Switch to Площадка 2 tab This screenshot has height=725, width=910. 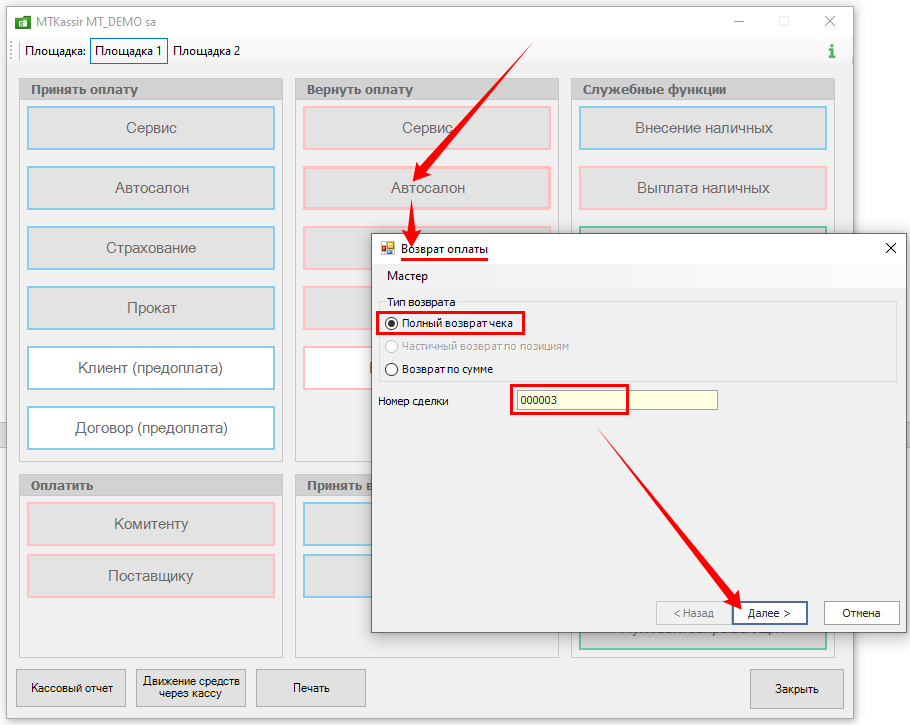(x=207, y=51)
